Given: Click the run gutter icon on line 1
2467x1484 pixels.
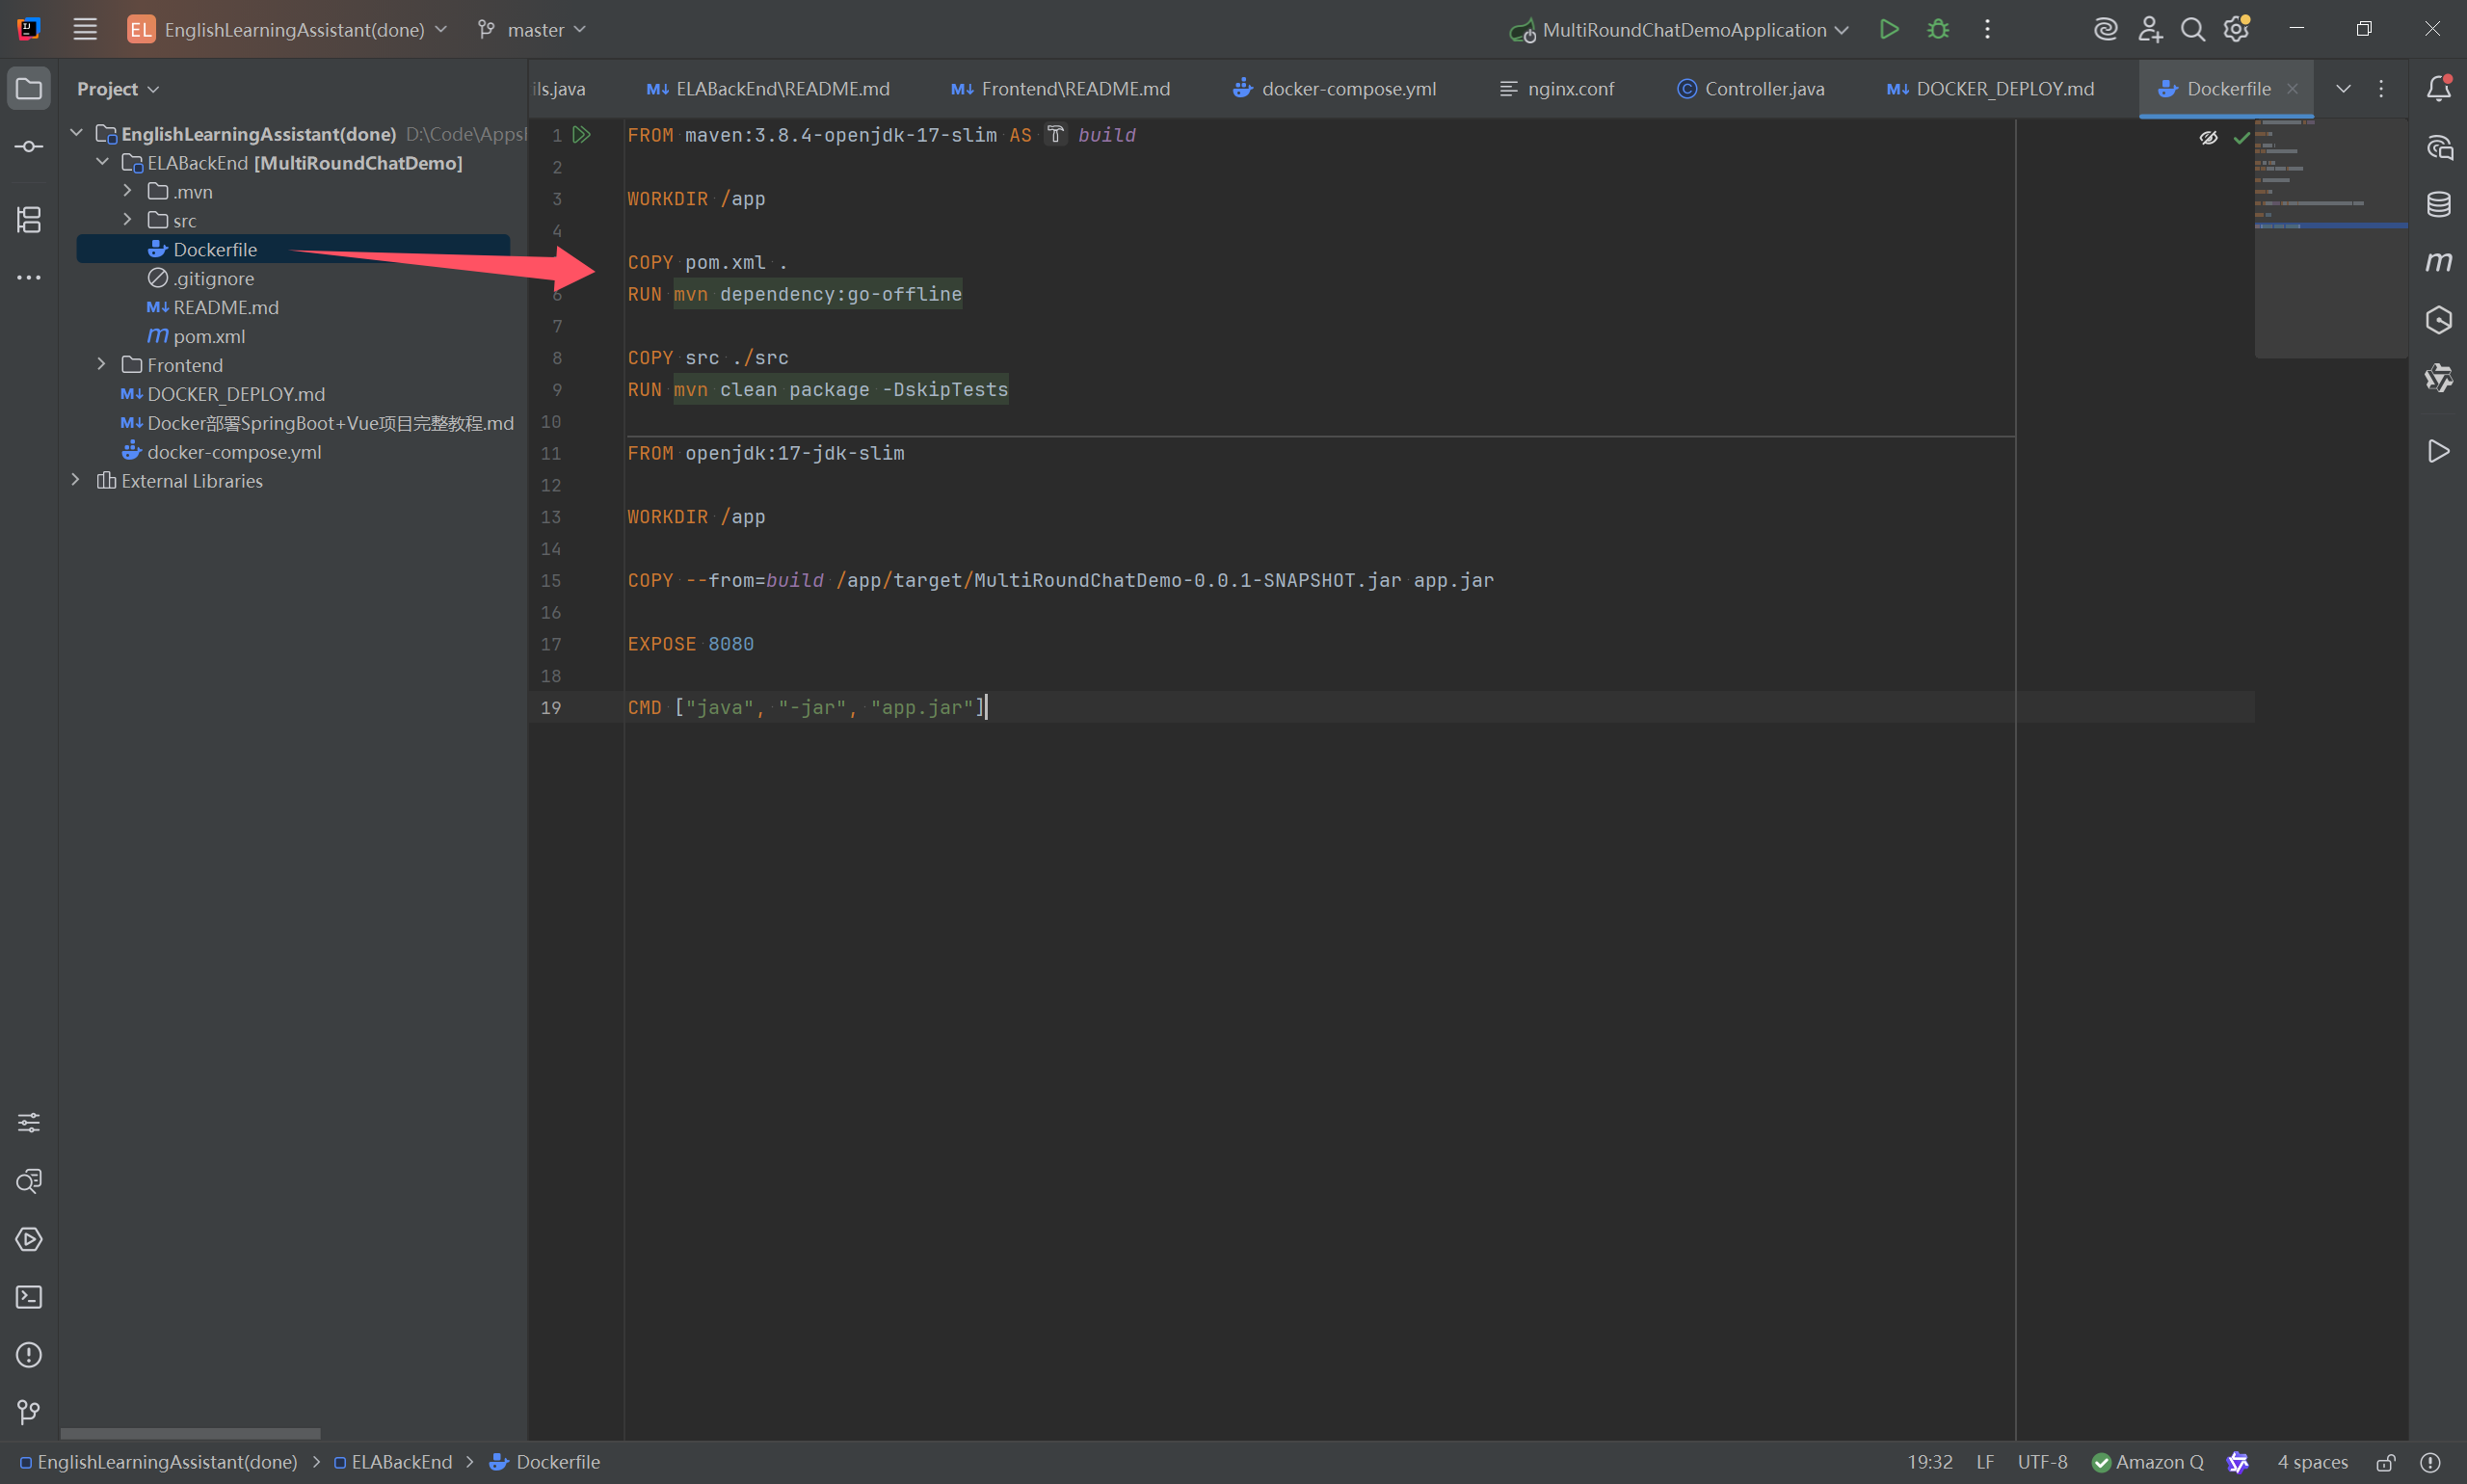Looking at the screenshot, I should pos(581,134).
